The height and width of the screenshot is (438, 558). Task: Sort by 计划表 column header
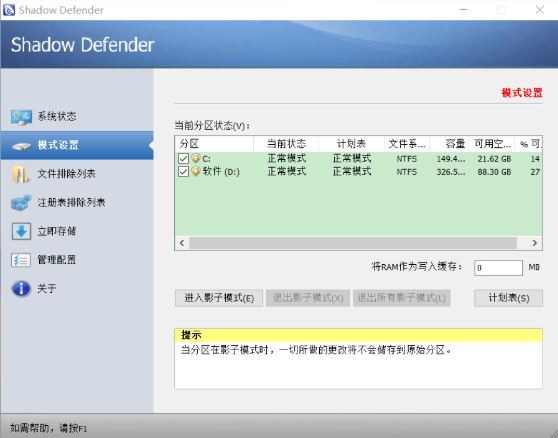pos(351,144)
